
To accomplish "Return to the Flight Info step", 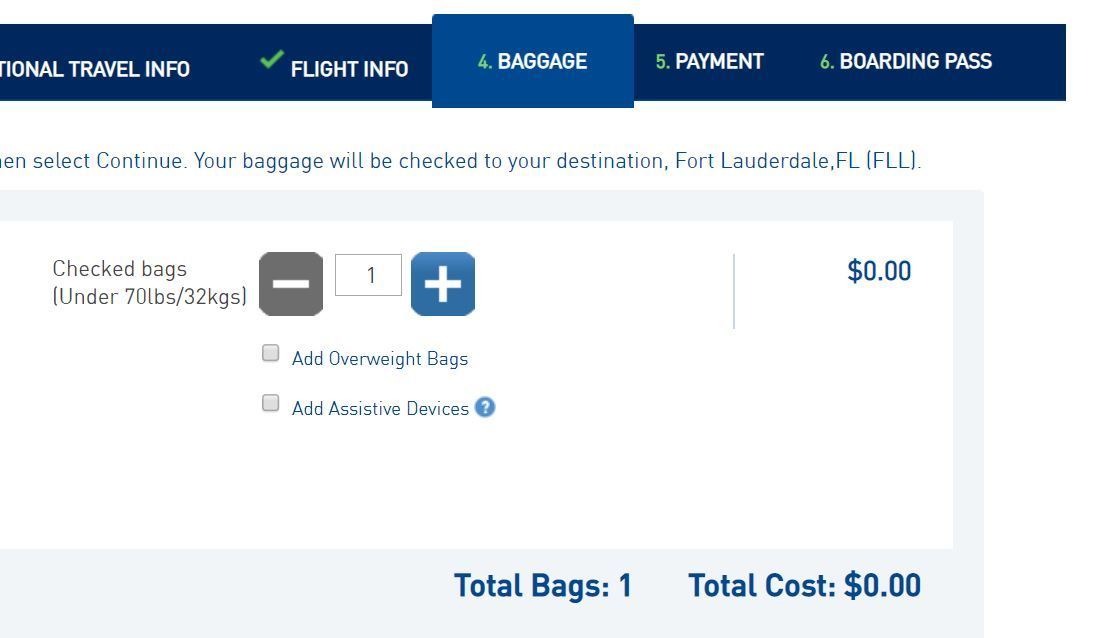I will pos(348,69).
